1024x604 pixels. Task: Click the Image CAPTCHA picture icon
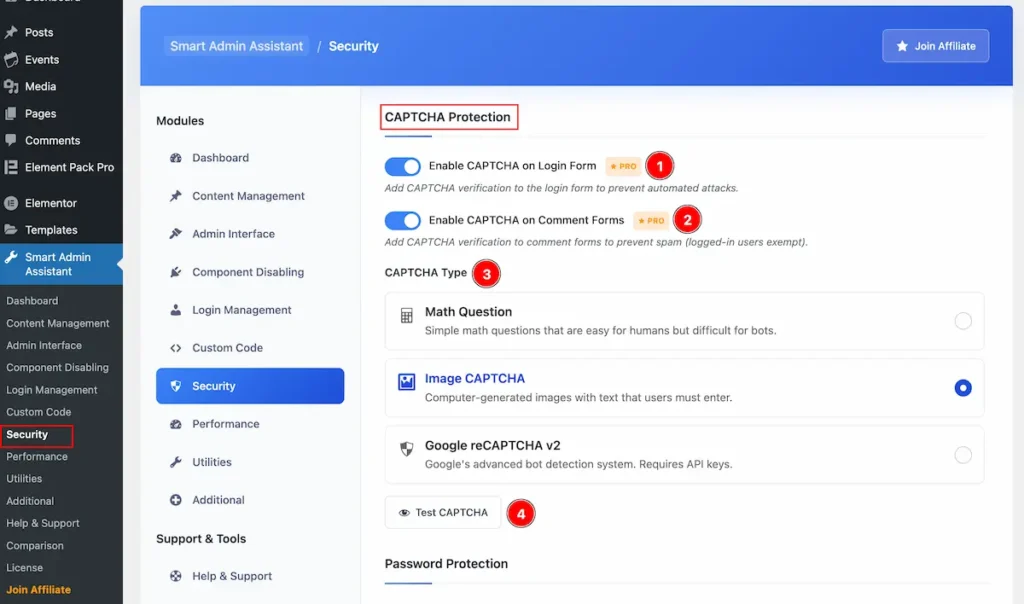pyautogui.click(x=406, y=382)
